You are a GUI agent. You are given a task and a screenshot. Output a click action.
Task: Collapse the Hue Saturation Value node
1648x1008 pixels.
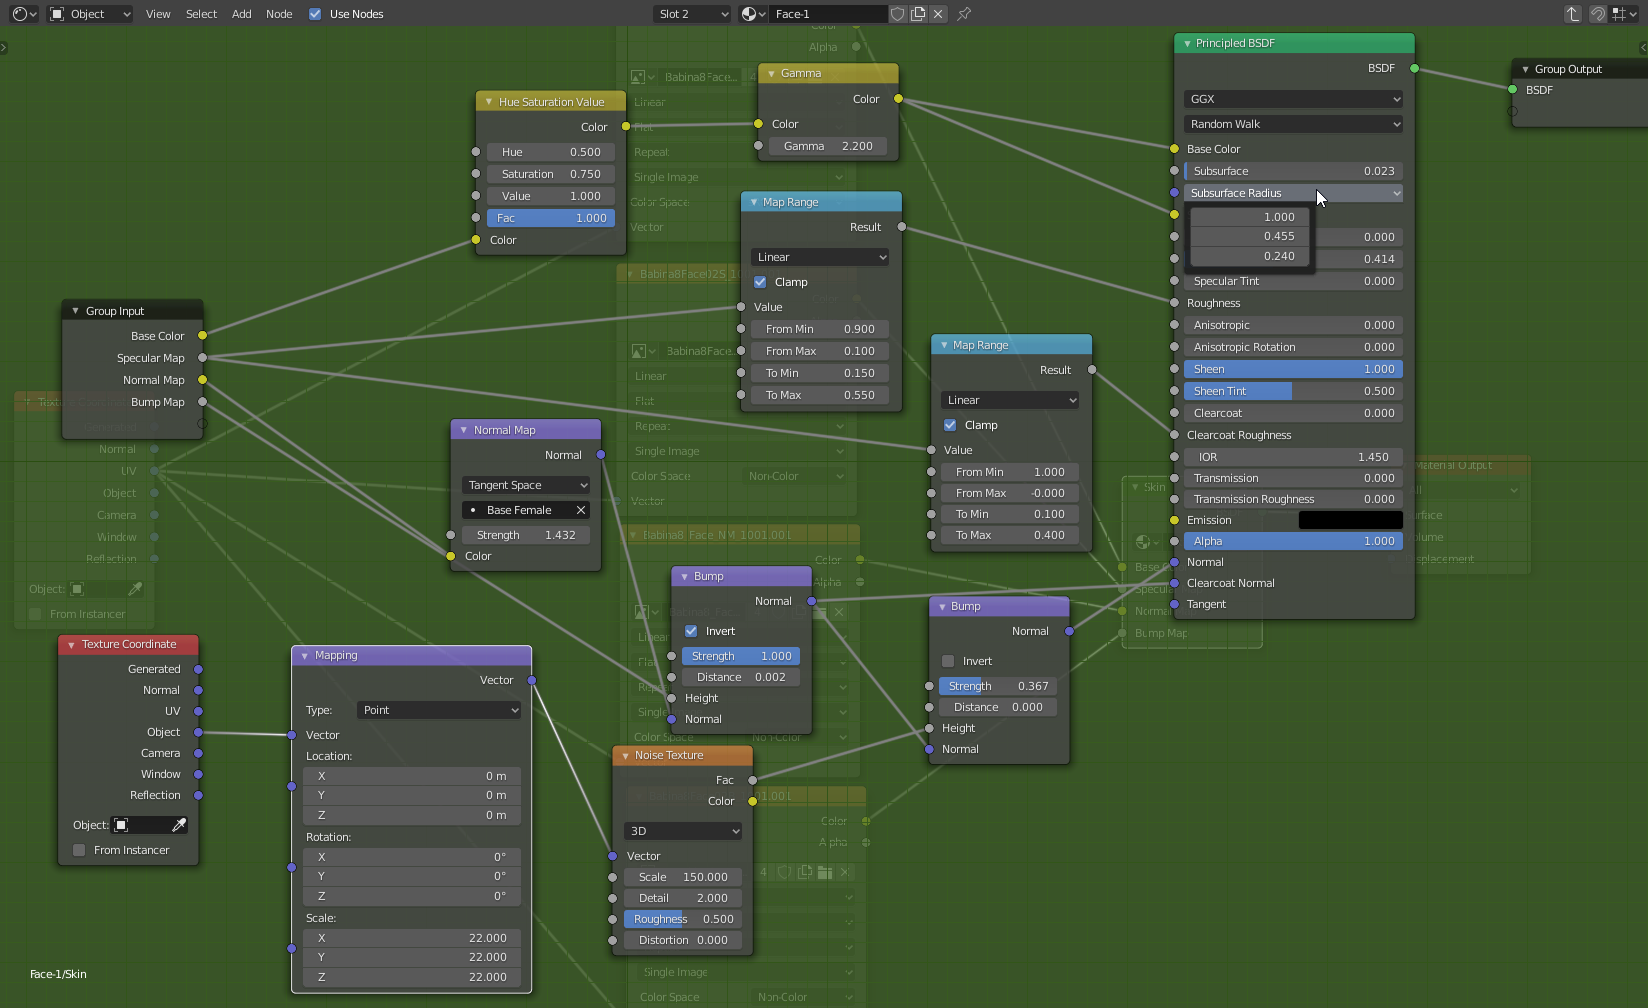[x=489, y=102]
